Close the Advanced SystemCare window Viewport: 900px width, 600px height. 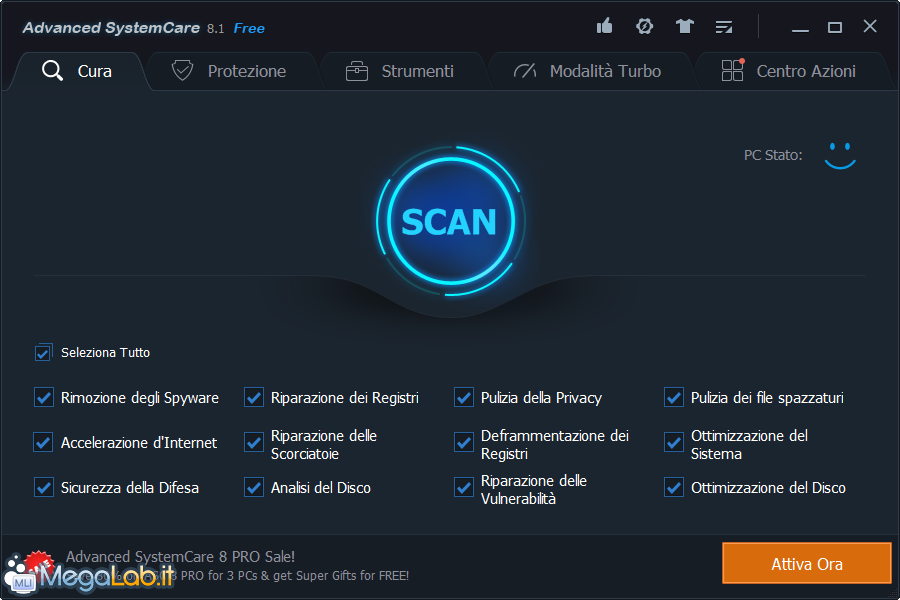(870, 26)
